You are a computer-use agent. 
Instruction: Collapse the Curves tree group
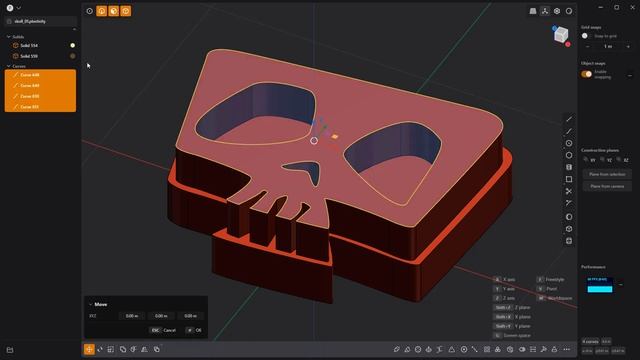point(9,66)
